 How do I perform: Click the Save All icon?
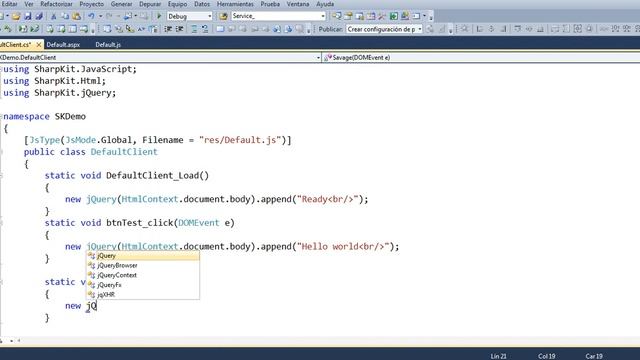click(39, 16)
